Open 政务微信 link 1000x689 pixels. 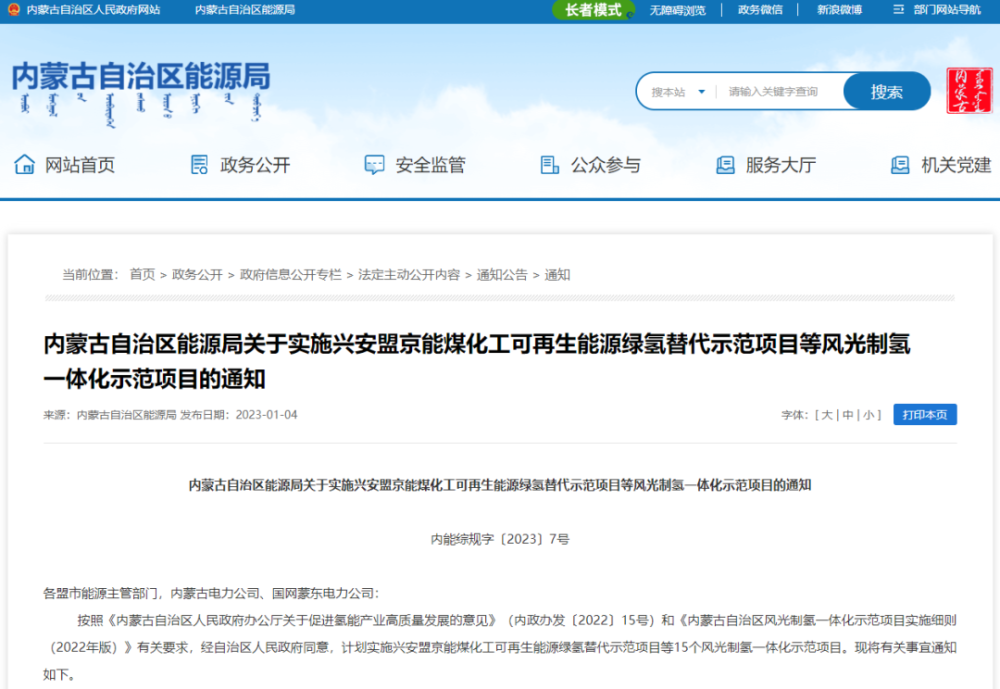click(760, 10)
